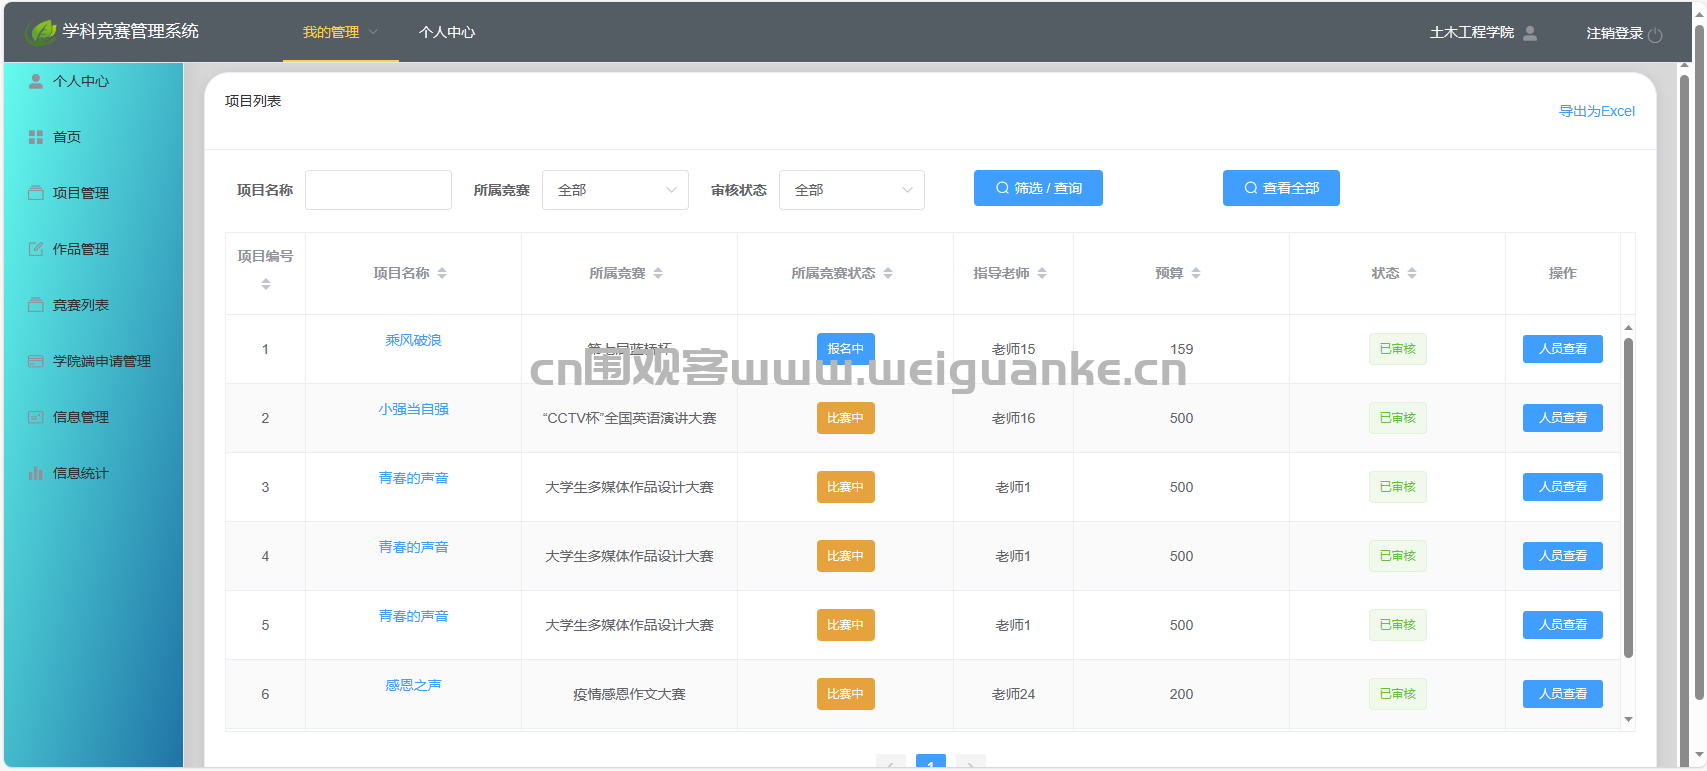This screenshot has height=771, width=1707.
Task: Click the 信息统计 bar chart icon
Action: pos(36,473)
